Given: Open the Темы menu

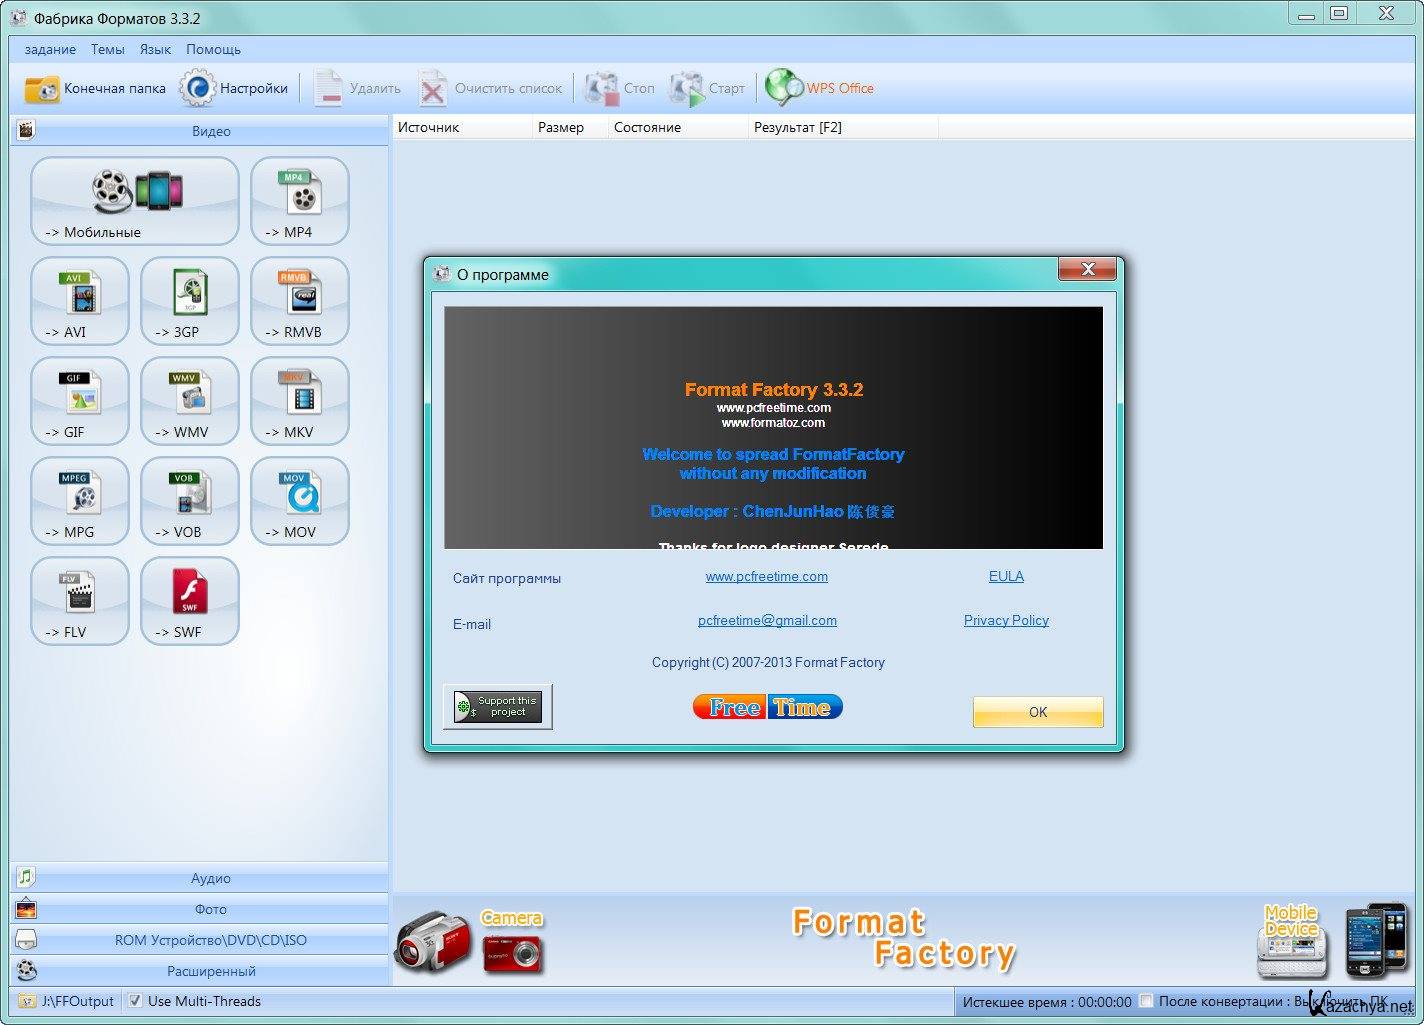Looking at the screenshot, I should tap(107, 49).
